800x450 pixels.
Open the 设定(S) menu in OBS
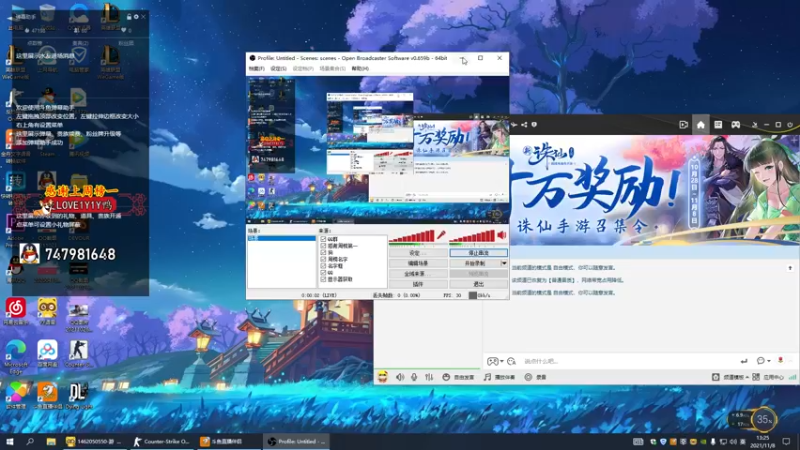278,68
